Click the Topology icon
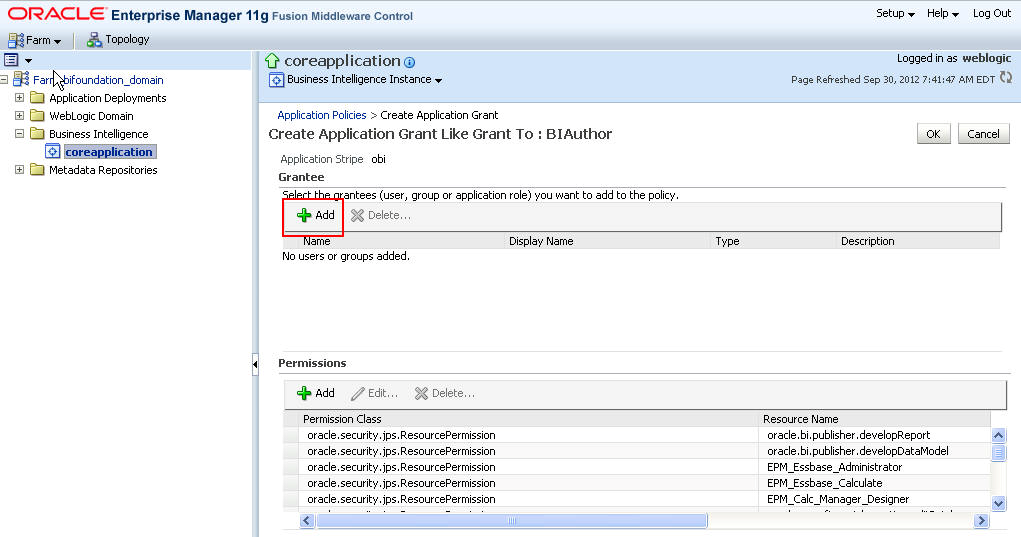 coord(94,40)
